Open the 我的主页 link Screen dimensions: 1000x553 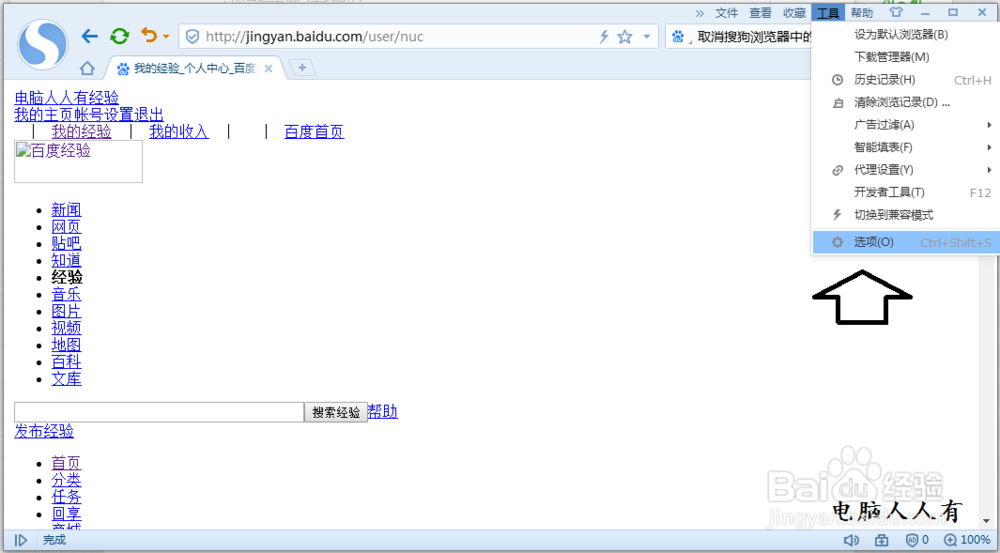(x=44, y=115)
